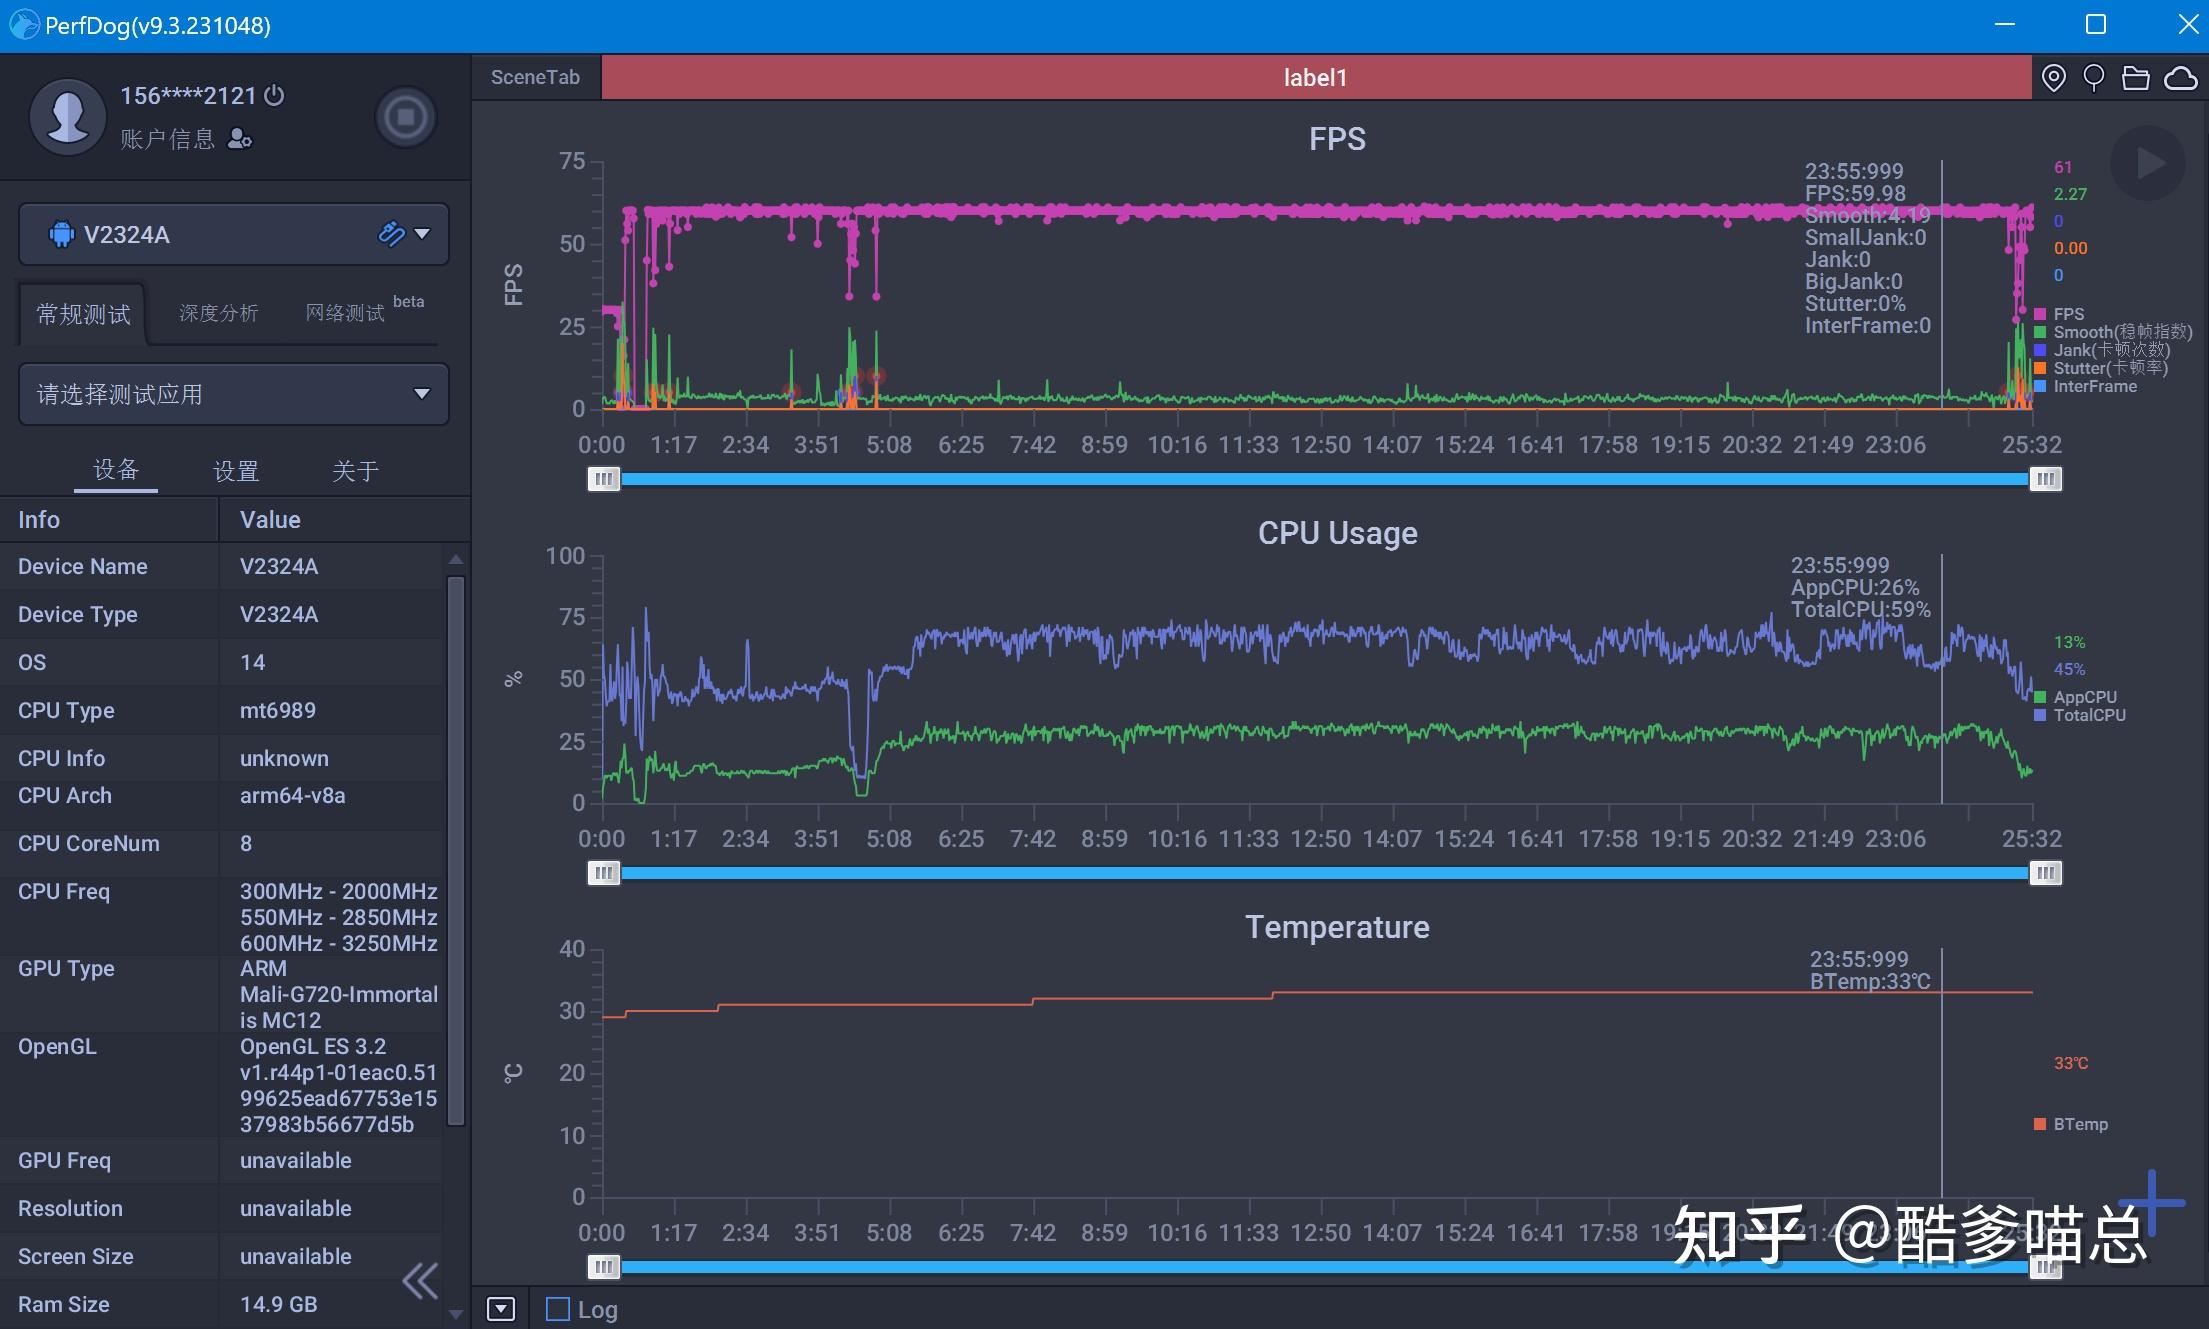This screenshot has width=2209, height=1329.
Task: Expand the bottom log panel arrow
Action: 501,1309
